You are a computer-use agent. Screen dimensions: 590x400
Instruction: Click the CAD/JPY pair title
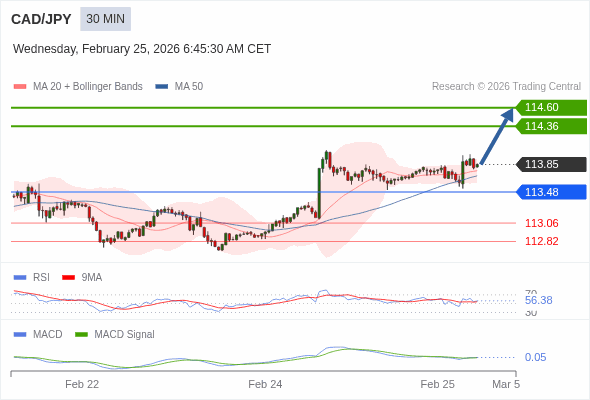[41, 19]
